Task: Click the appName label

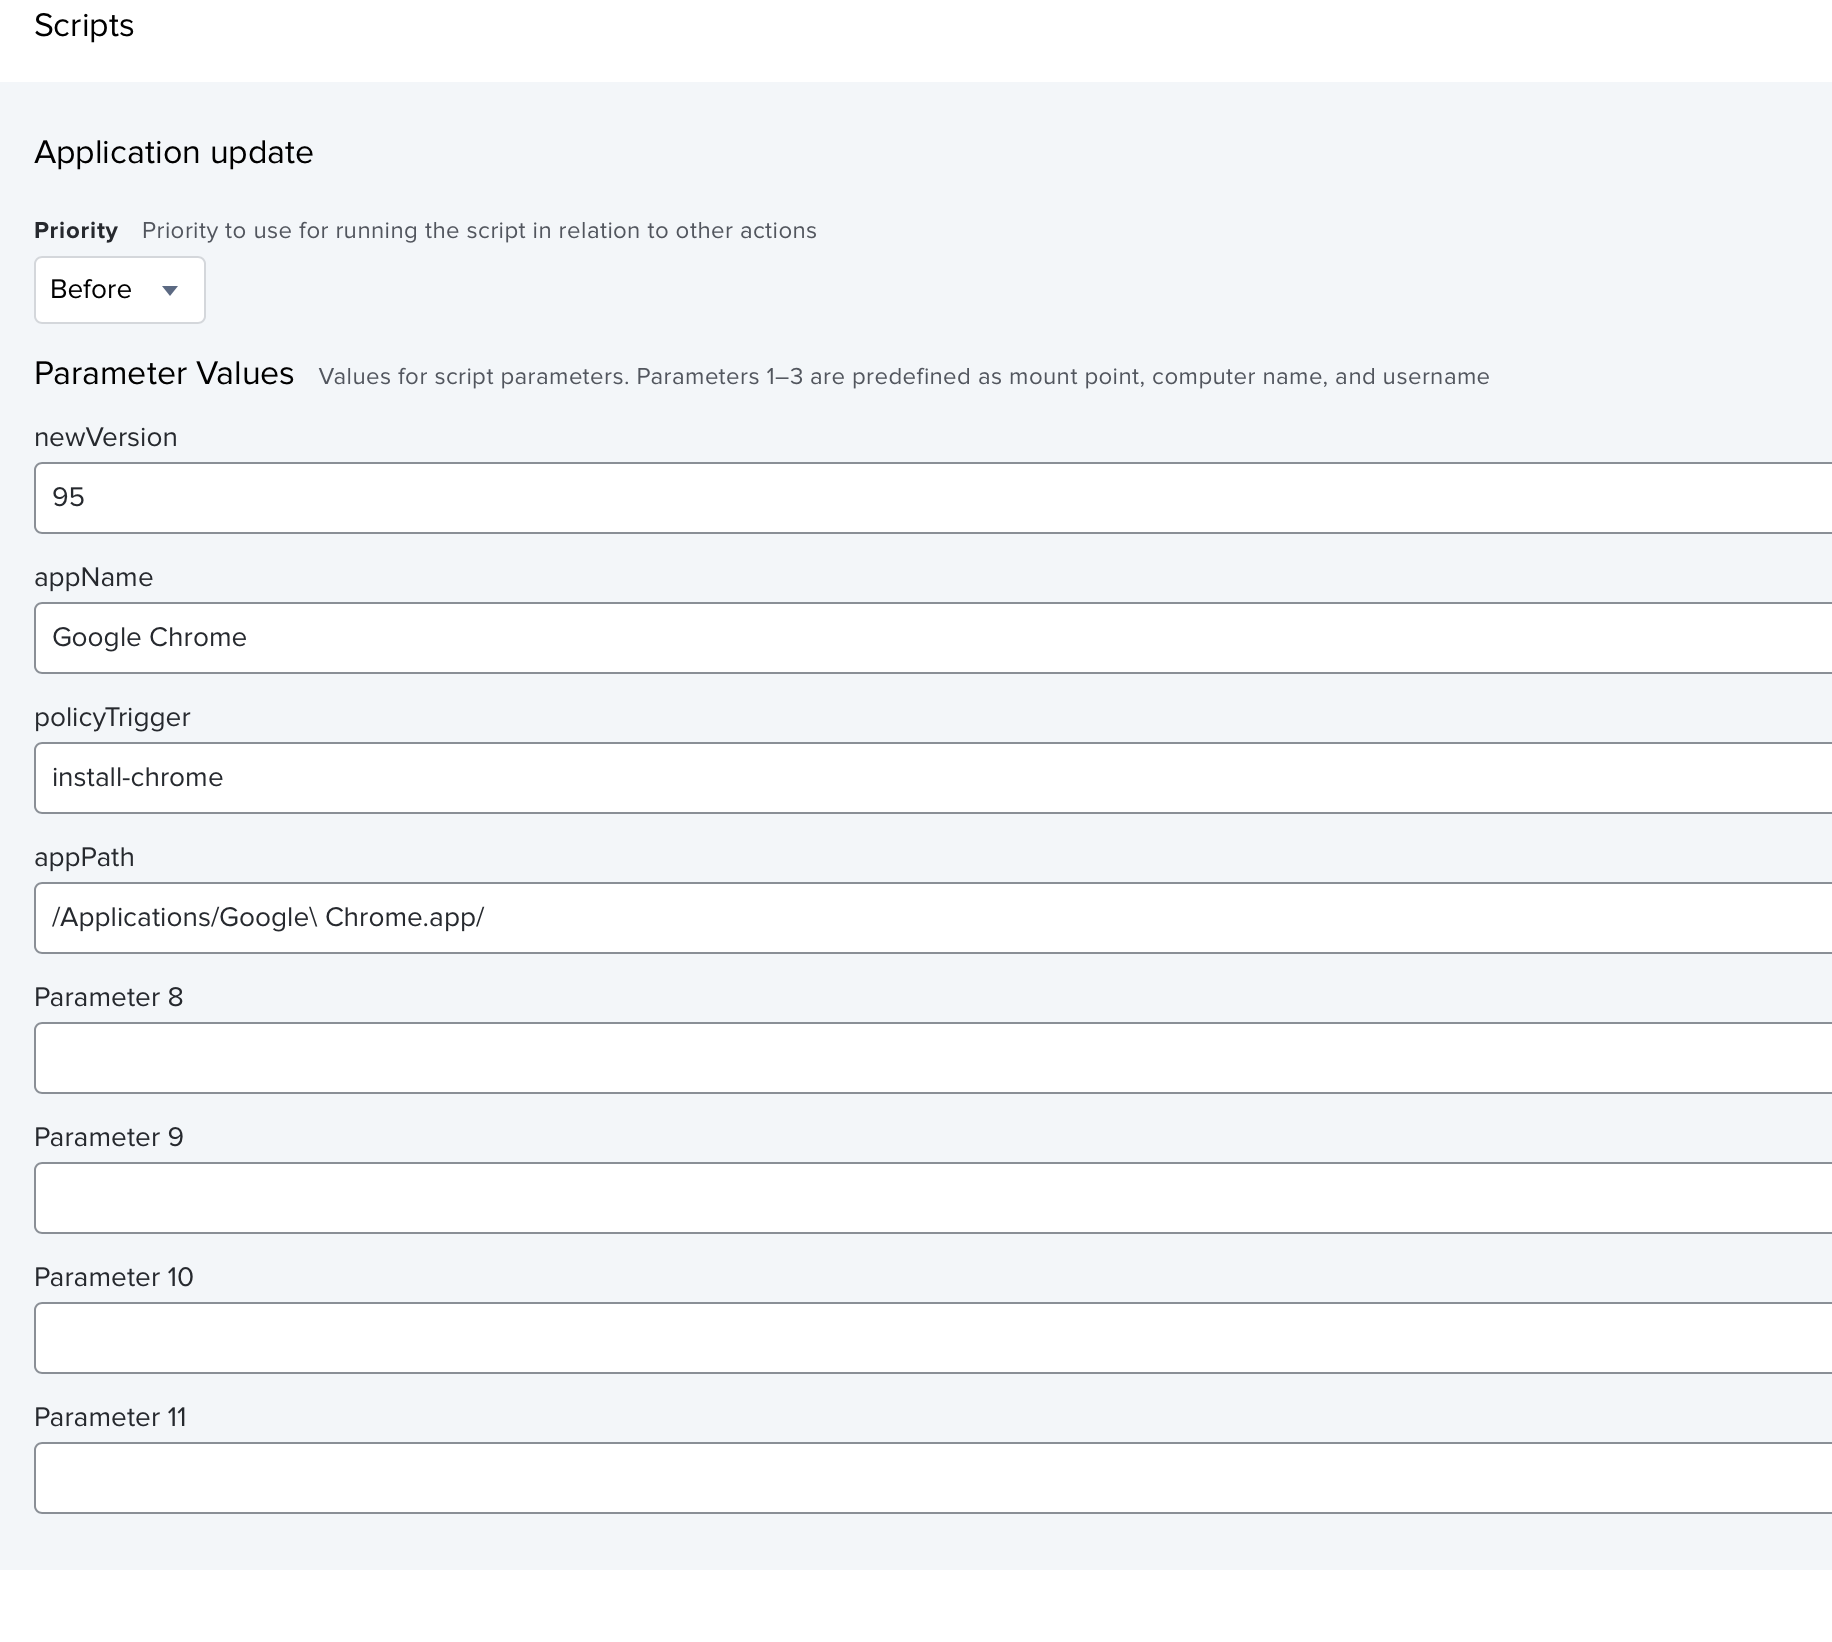Action: (94, 578)
